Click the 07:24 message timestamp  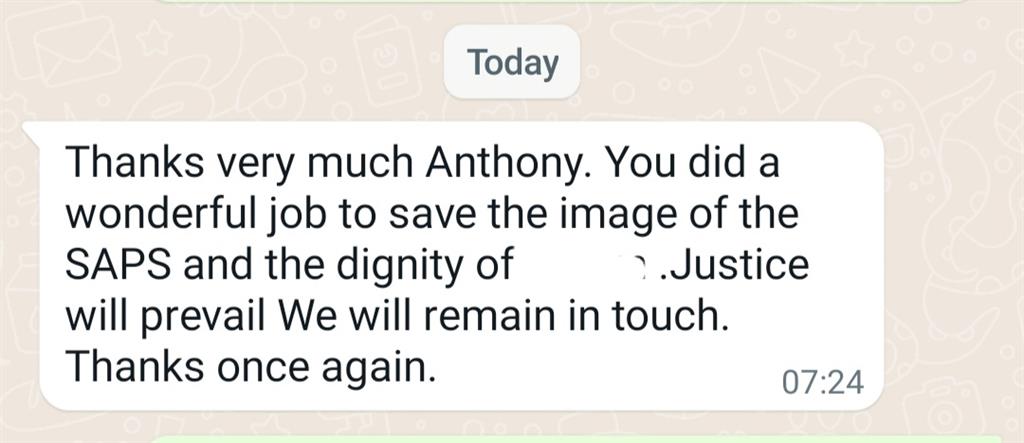click(x=822, y=384)
